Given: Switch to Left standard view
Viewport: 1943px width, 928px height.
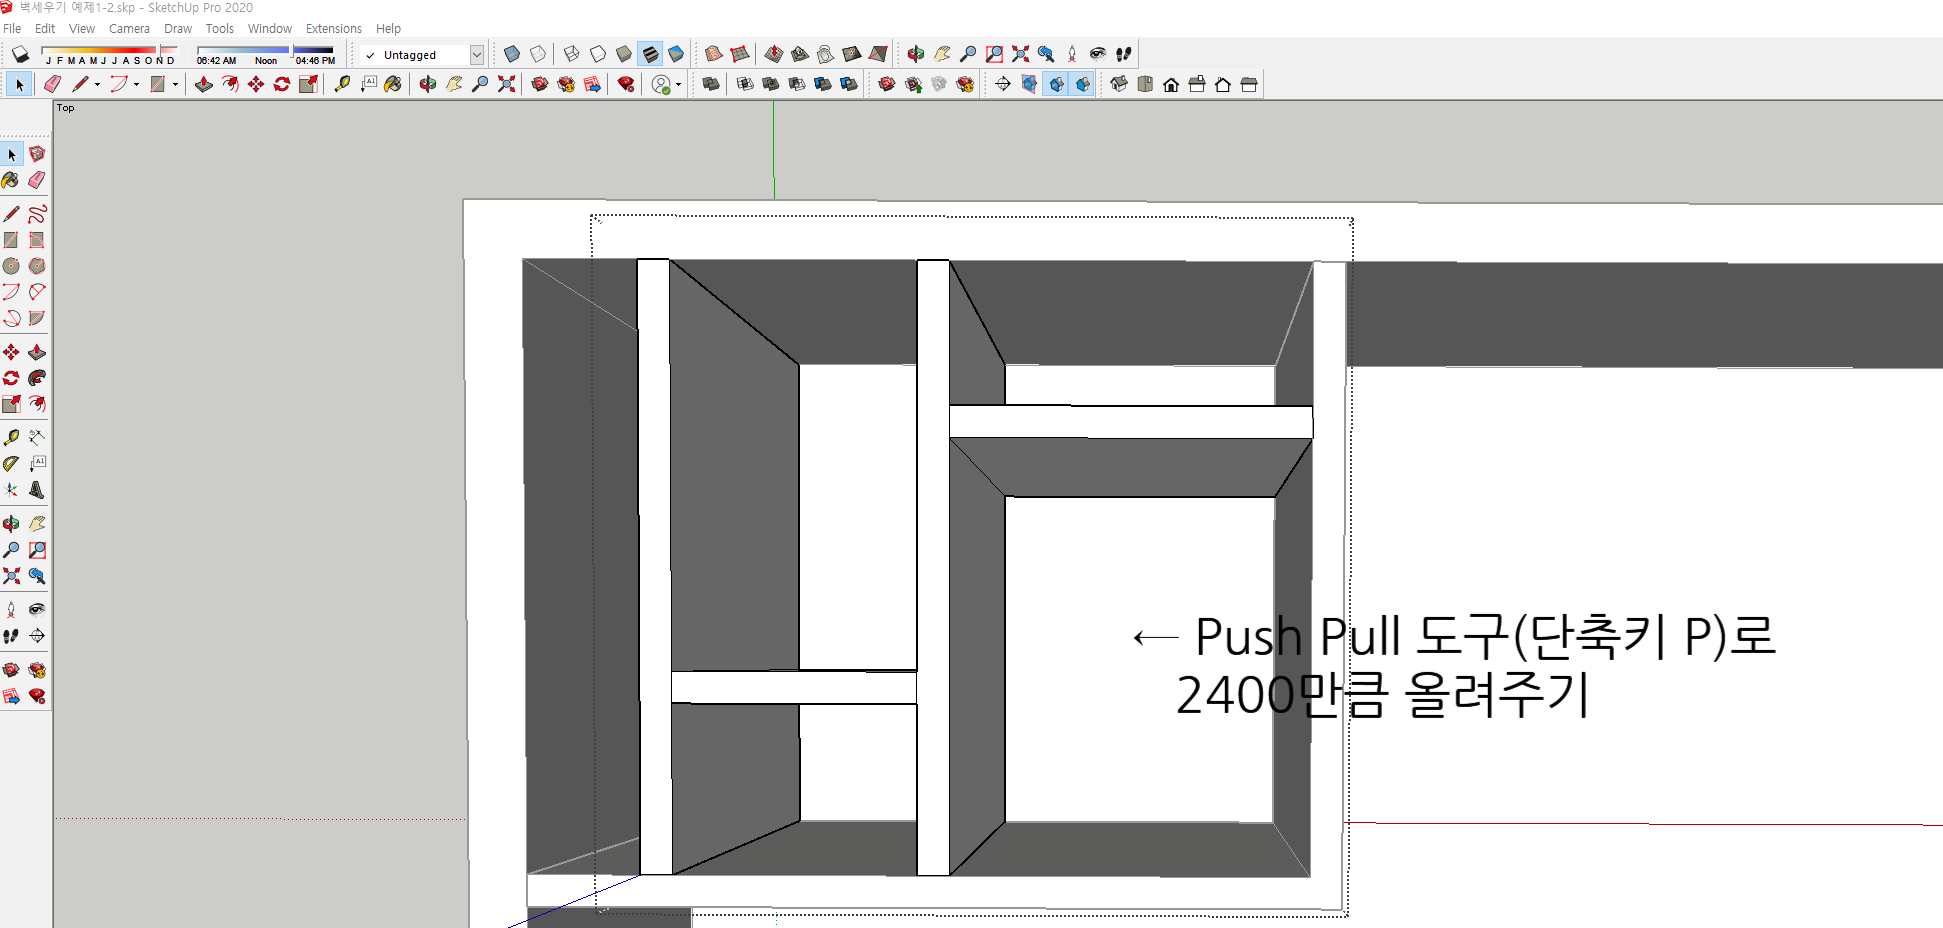Looking at the screenshot, I should 1249,84.
